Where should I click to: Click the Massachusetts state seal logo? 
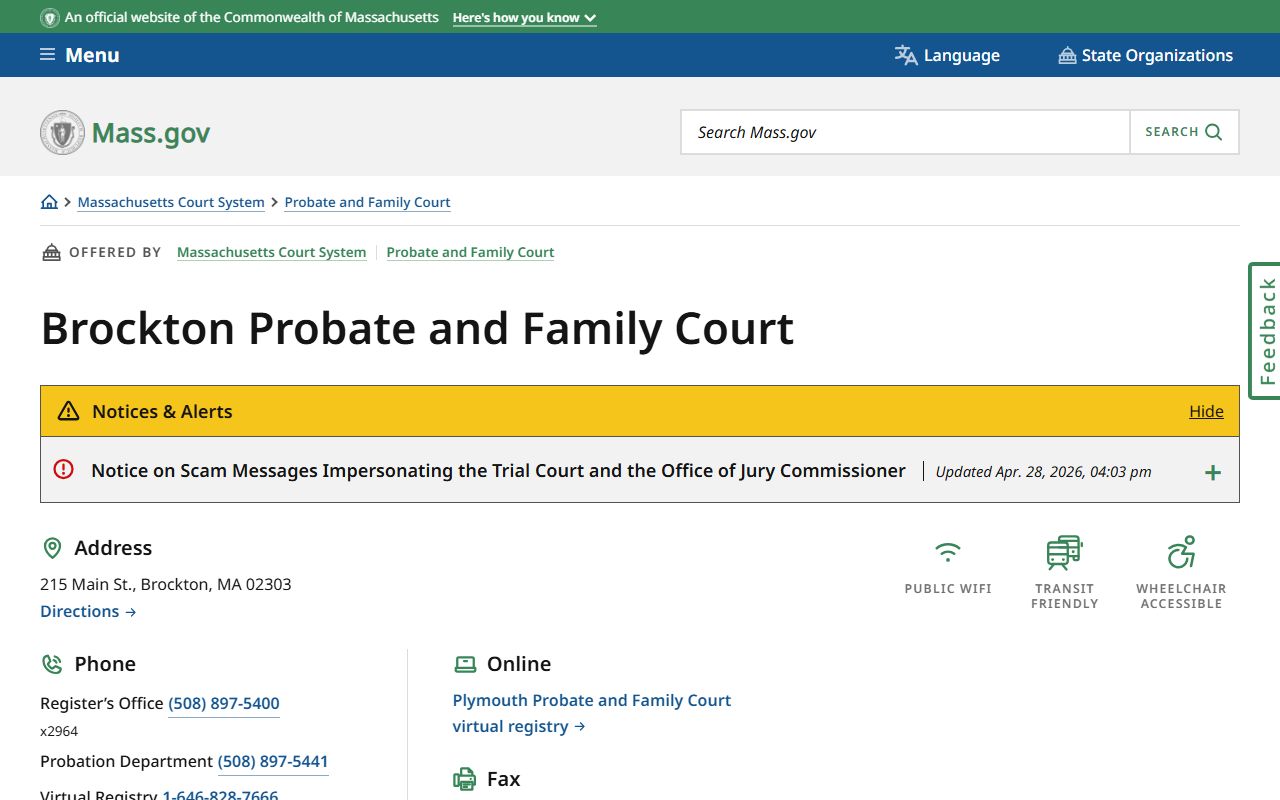[62, 132]
